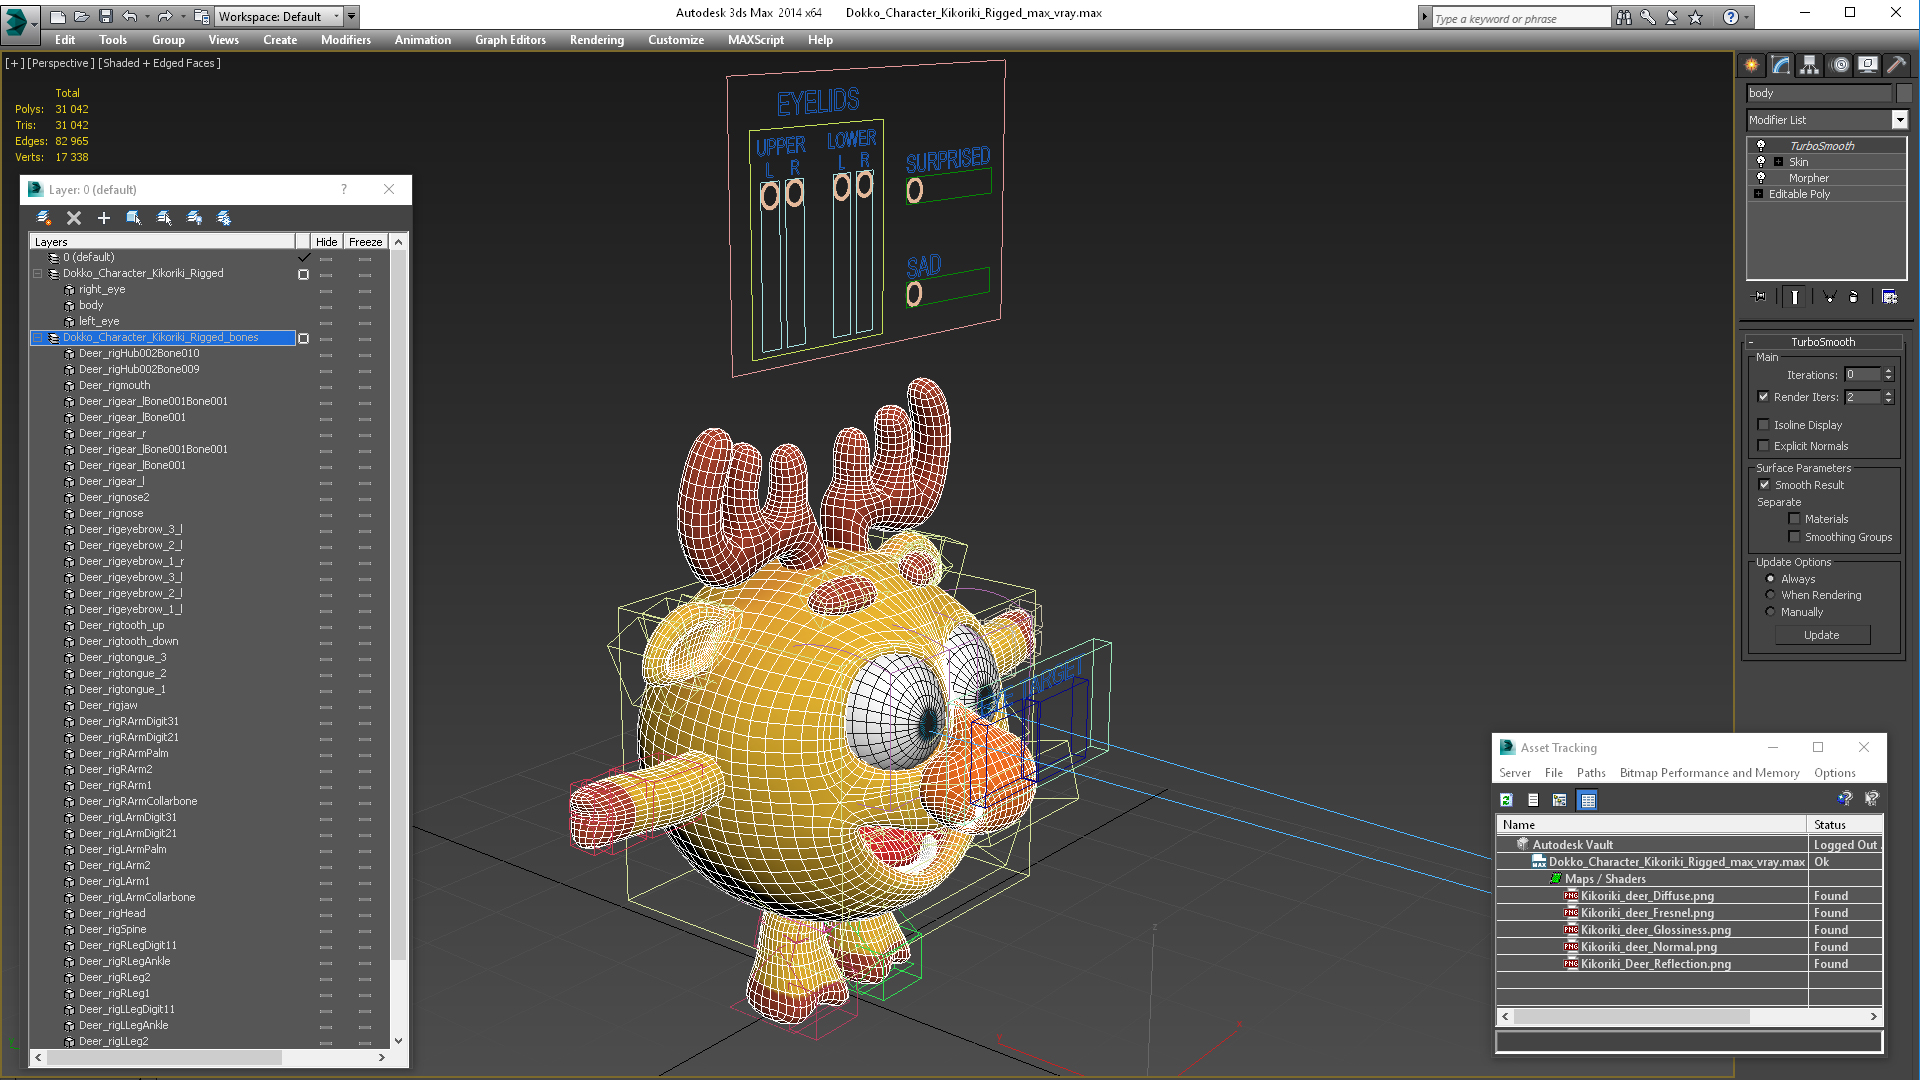The height and width of the screenshot is (1080, 1920).
Task: Select the Manually update option
Action: tap(1771, 612)
